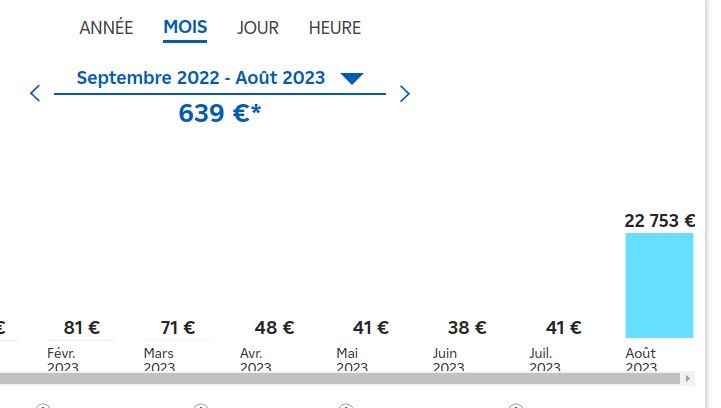The width and height of the screenshot is (721, 408).
Task: Click the 81 € value above Févr. 2023
Action: 81,327
